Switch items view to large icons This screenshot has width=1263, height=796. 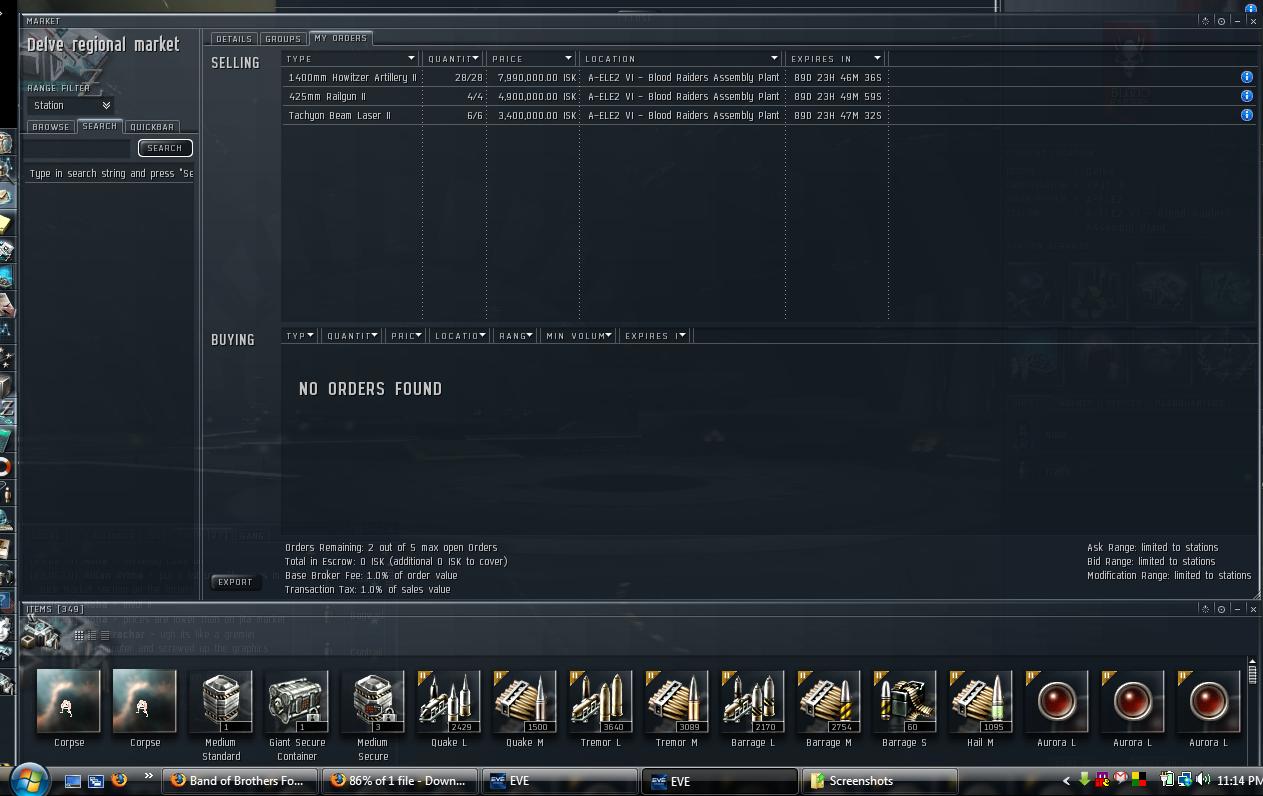pyautogui.click(x=79, y=635)
